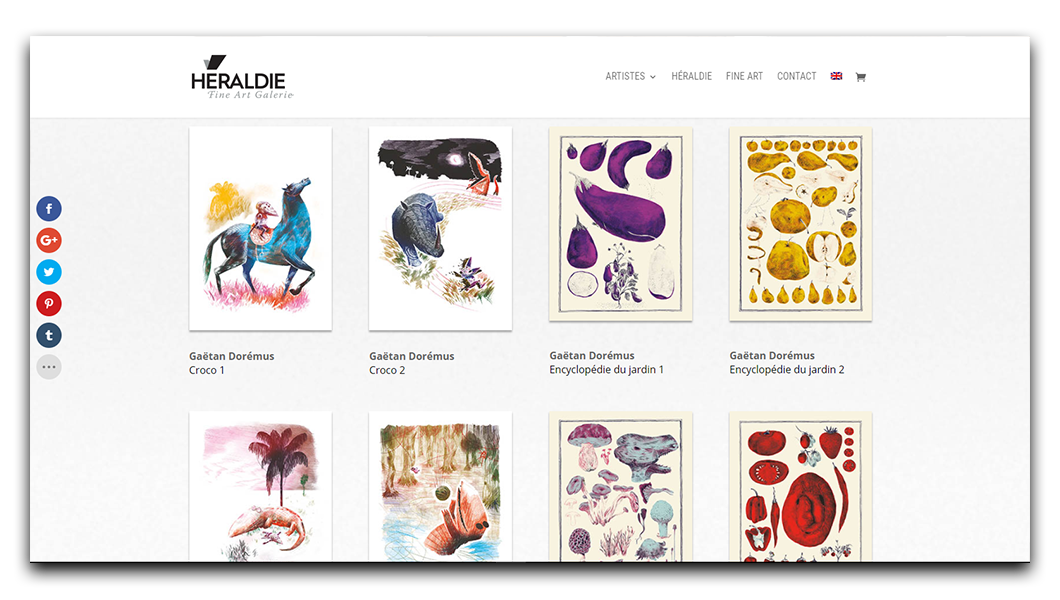
Task: Expand the Artistes dropdown menu
Action: [630, 76]
